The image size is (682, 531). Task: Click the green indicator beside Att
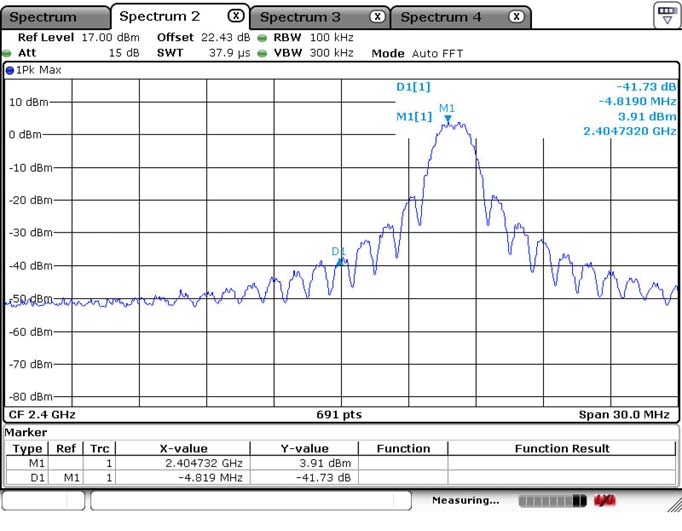coord(7,54)
